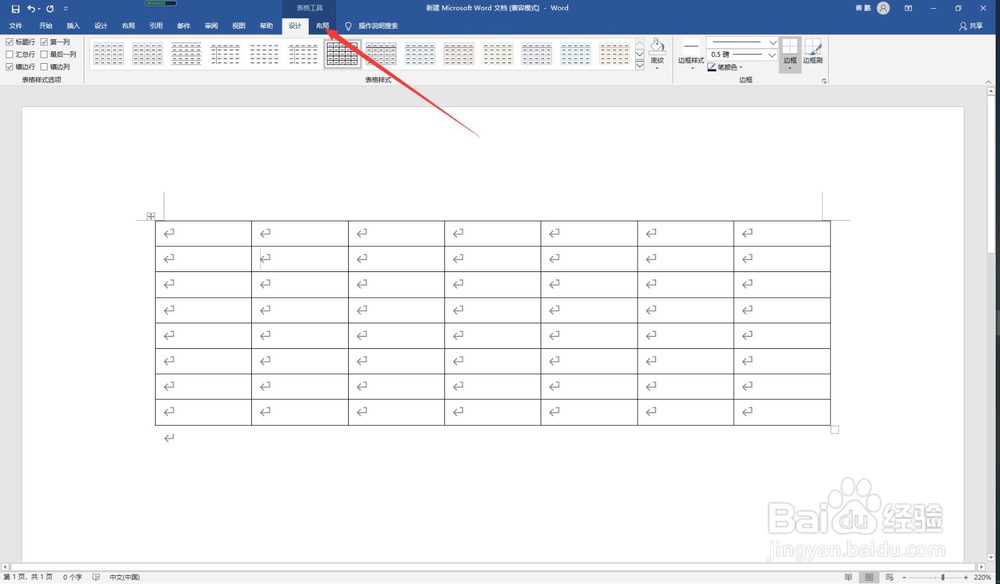Click the Redo/Repeat icon in the title bar
The height and width of the screenshot is (584, 1000).
pyautogui.click(x=50, y=8)
